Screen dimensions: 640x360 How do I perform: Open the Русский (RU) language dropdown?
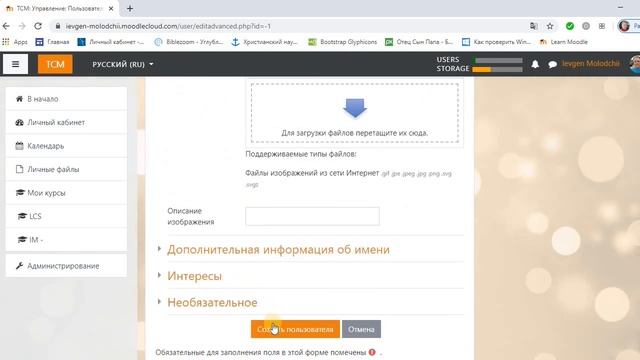pyautogui.click(x=122, y=64)
